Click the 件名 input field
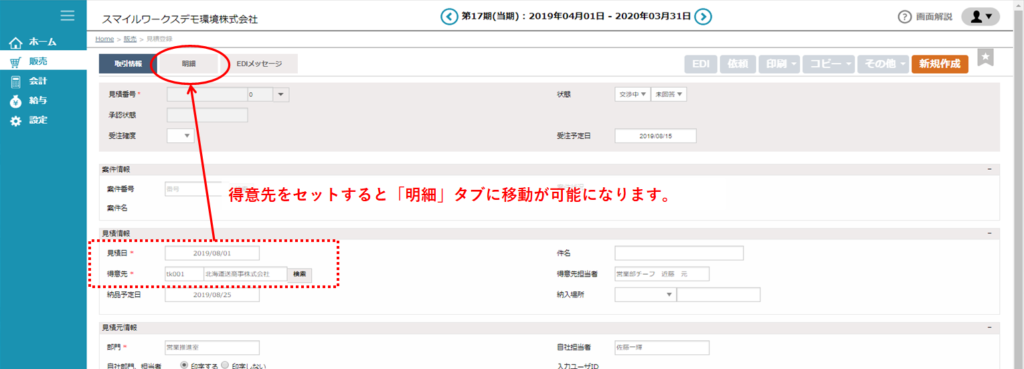 tap(679, 253)
